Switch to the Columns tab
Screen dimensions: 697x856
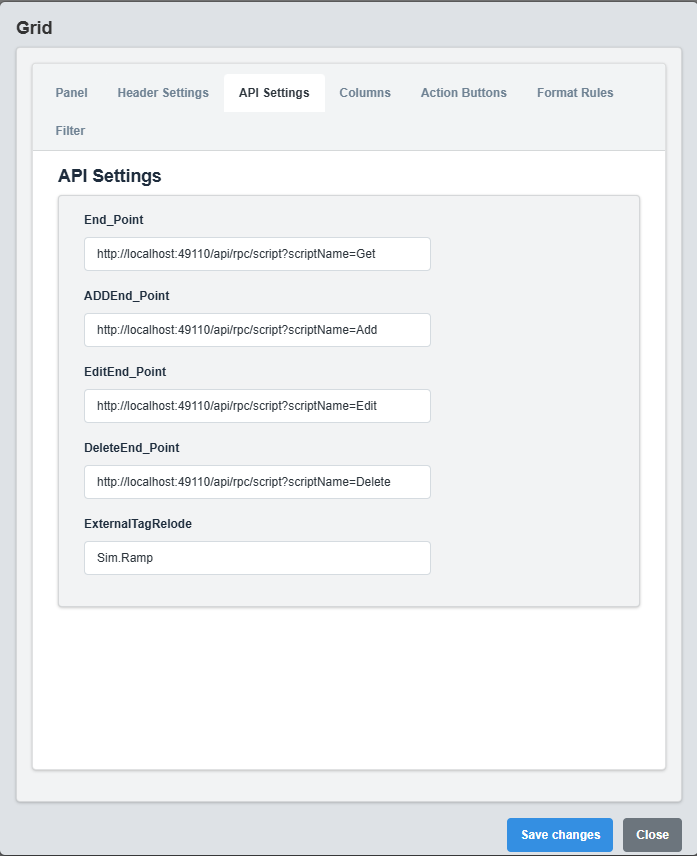365,92
